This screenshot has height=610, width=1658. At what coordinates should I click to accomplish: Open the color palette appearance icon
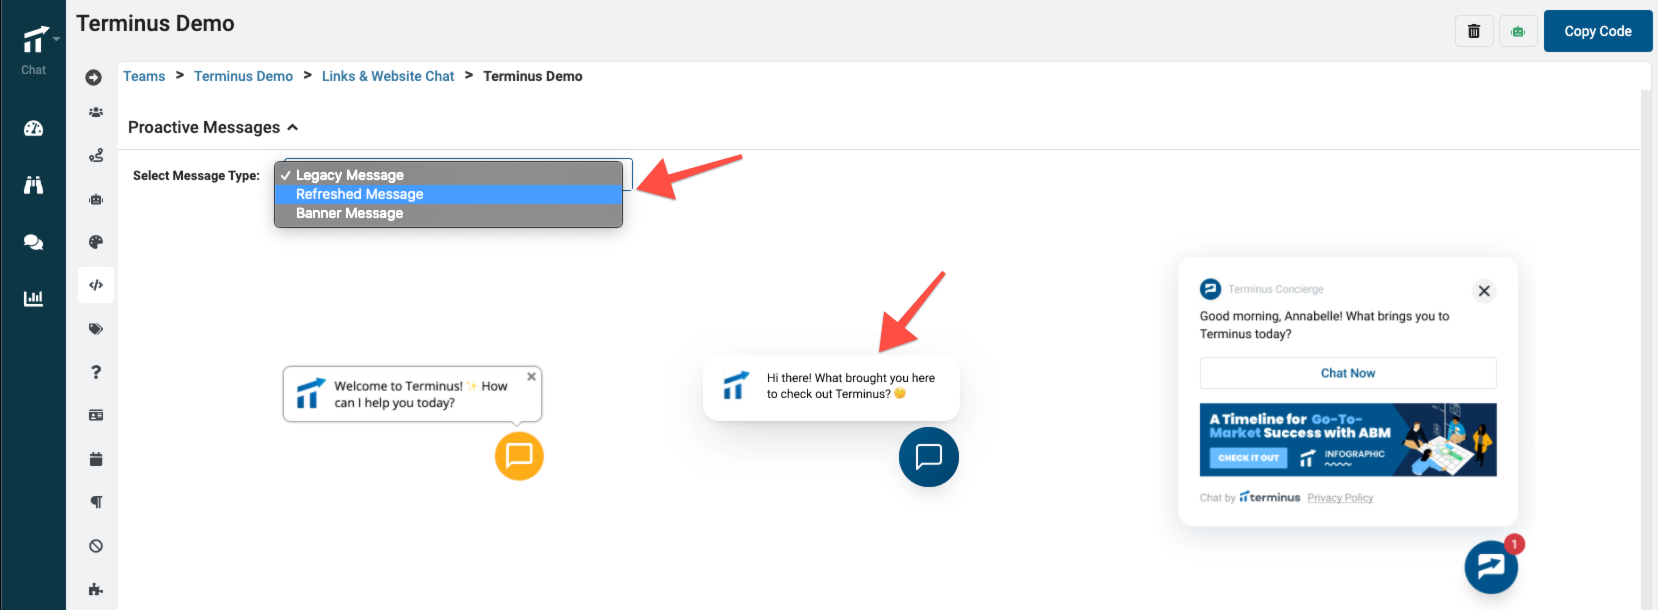96,242
